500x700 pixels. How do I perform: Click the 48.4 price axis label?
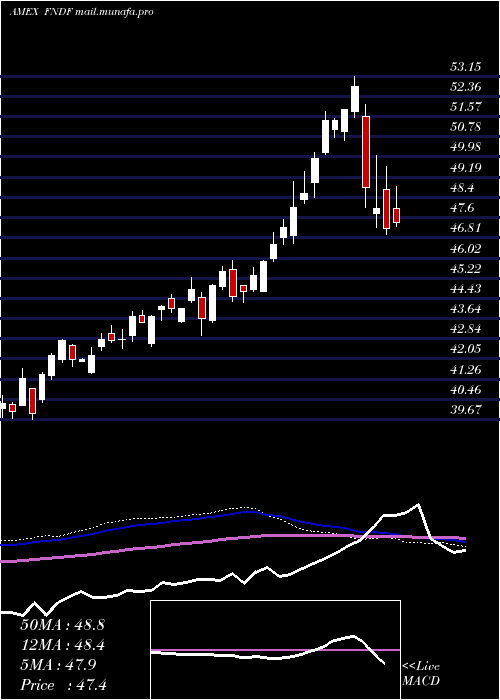462,188
